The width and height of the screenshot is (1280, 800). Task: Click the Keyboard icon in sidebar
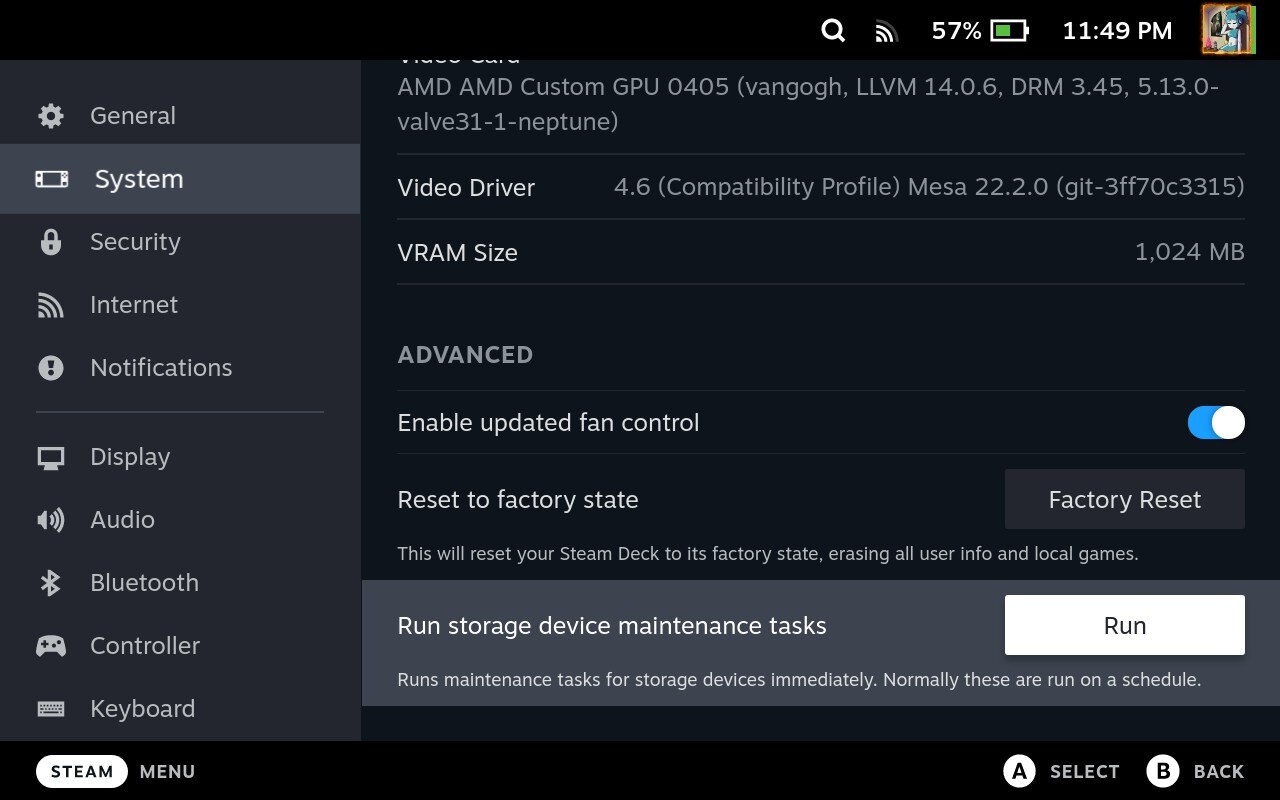(x=51, y=709)
